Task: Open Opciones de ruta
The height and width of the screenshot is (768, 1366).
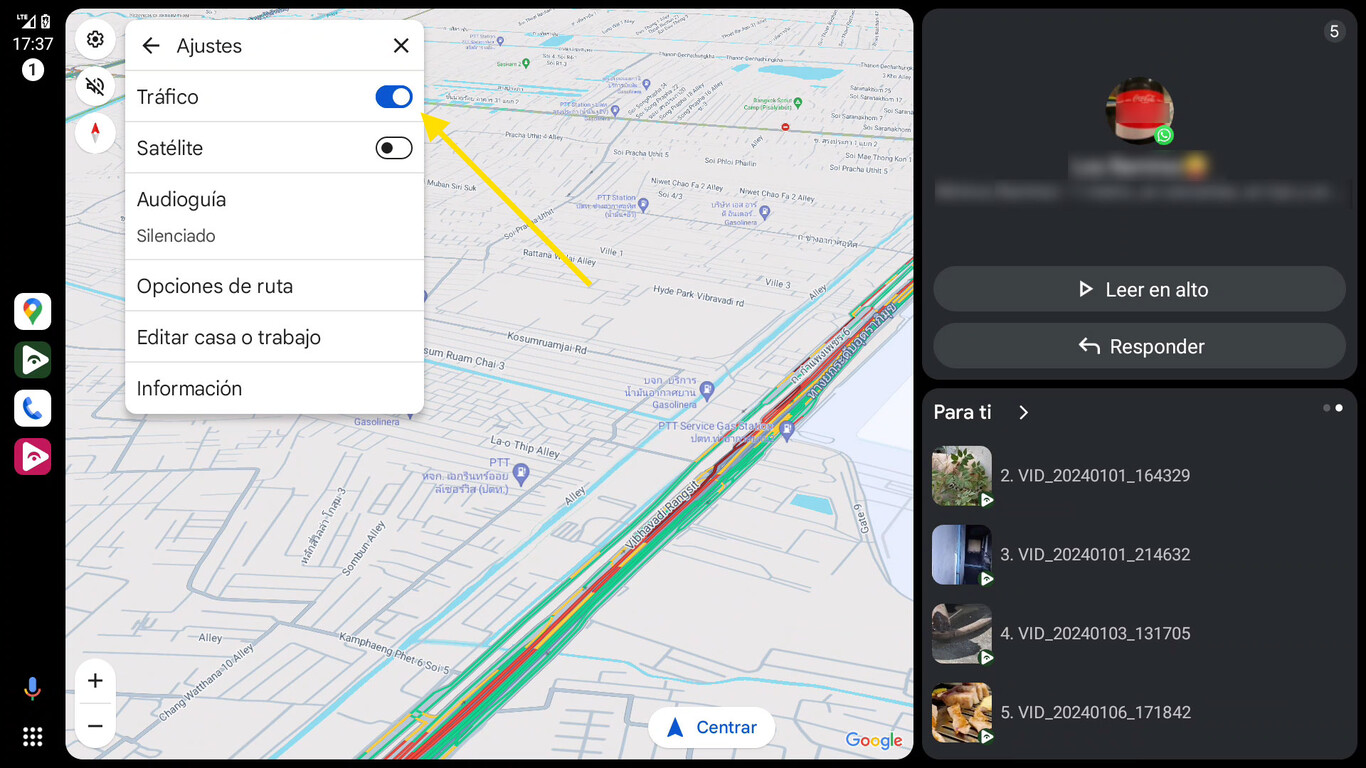Action: (274, 286)
